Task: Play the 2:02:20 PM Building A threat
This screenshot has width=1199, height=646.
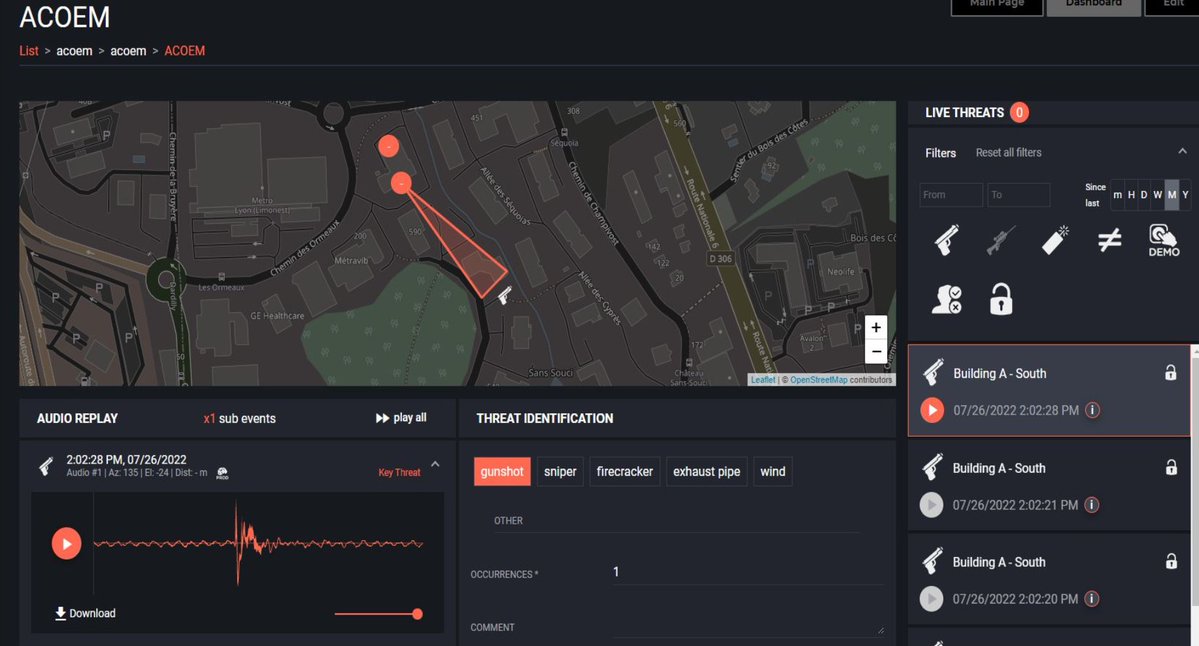Action: pyautogui.click(x=931, y=599)
